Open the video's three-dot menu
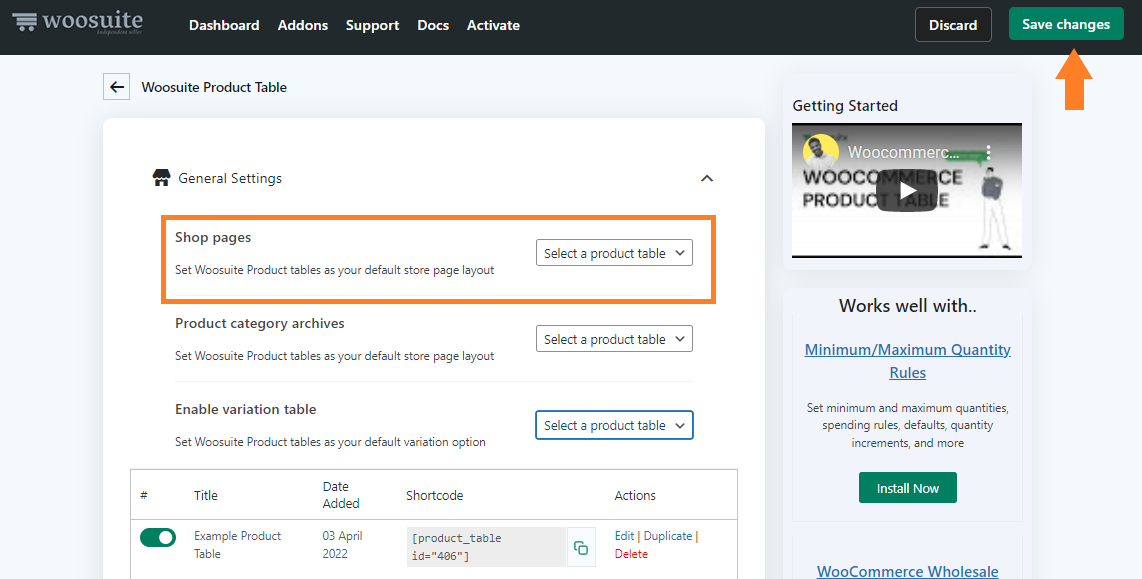 [988, 152]
